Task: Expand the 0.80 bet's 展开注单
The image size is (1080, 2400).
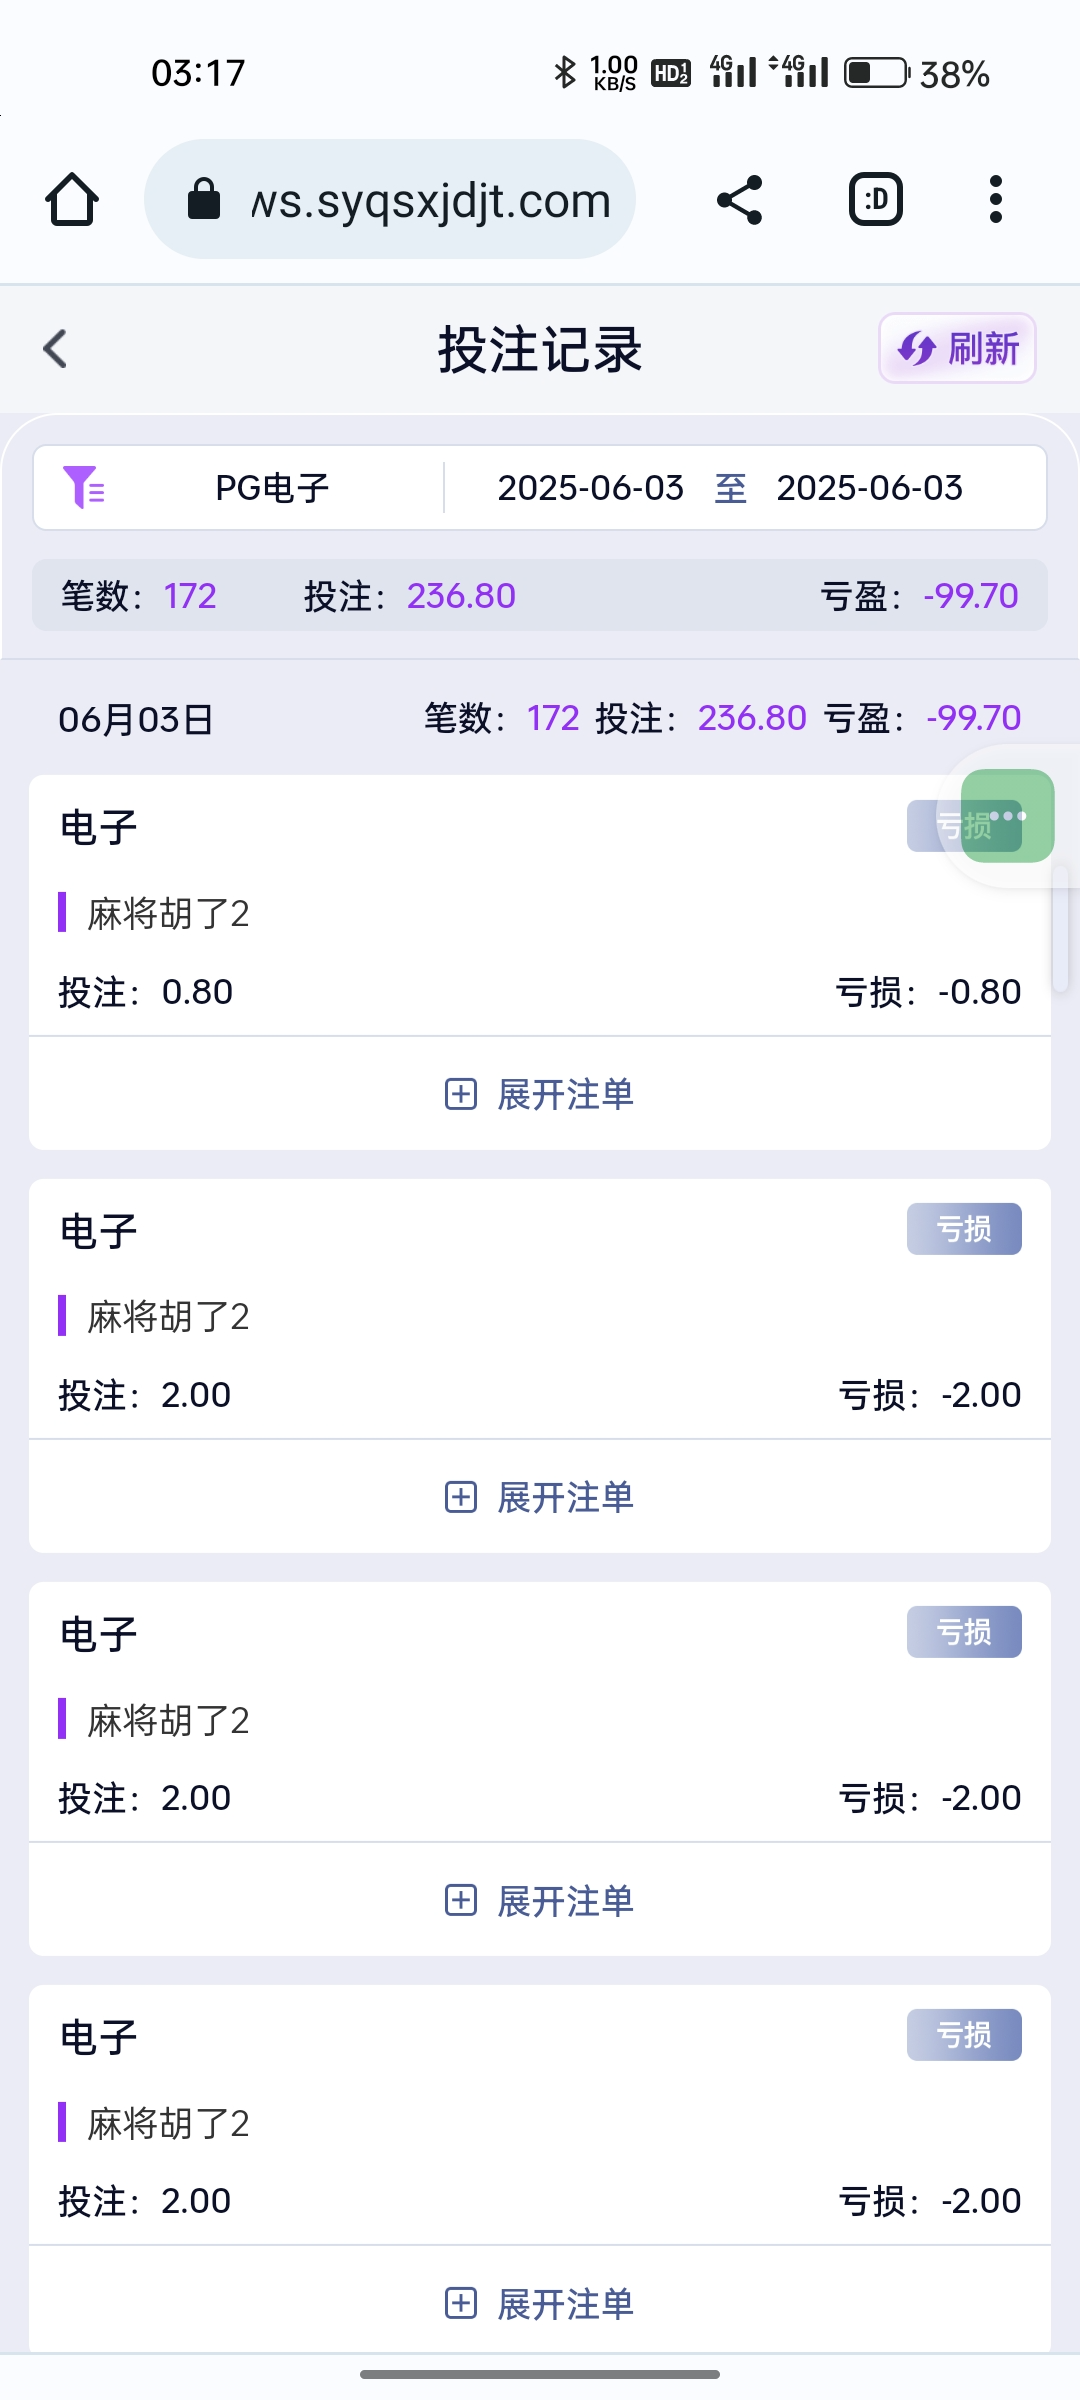Action: pos(565,1094)
